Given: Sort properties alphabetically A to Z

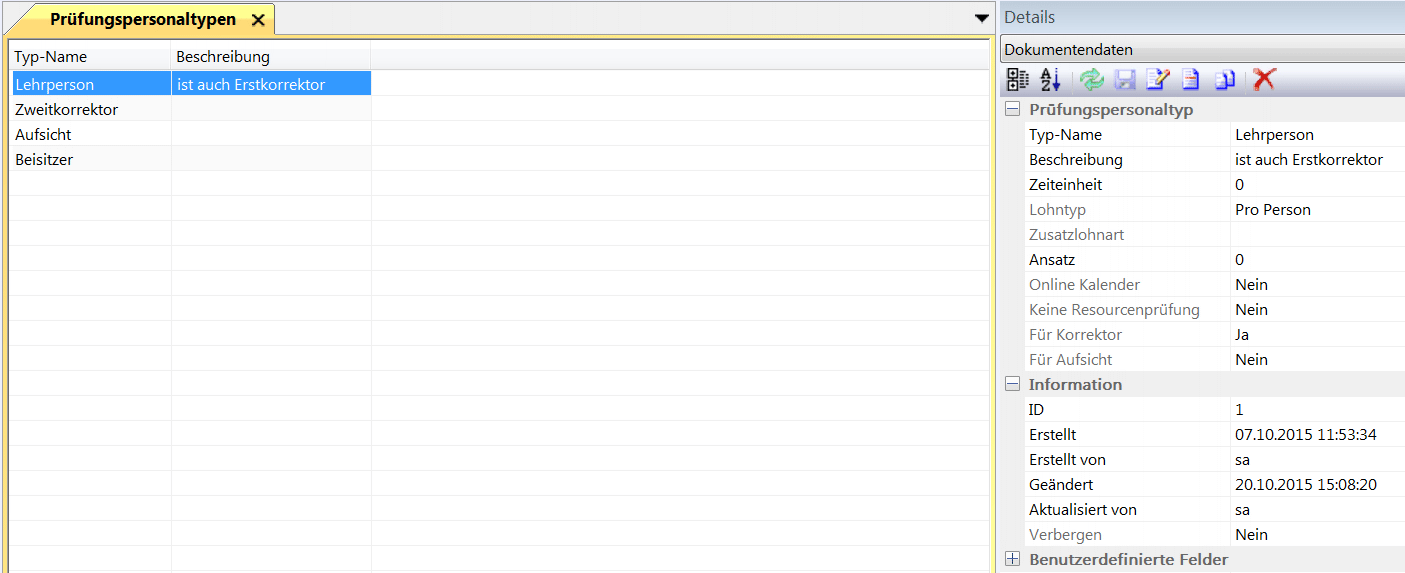Looking at the screenshot, I should tap(1050, 80).
